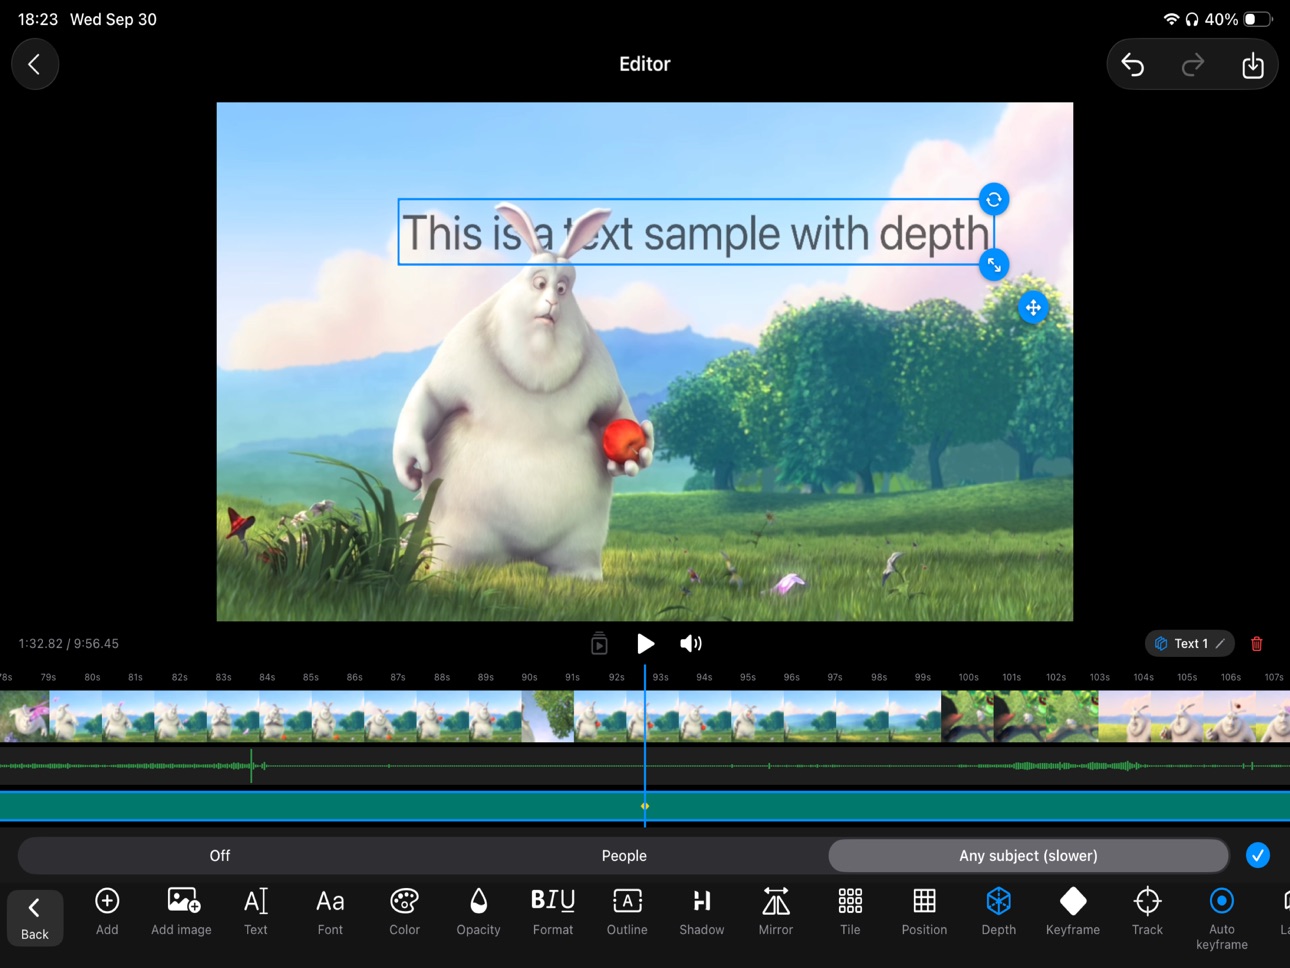The width and height of the screenshot is (1290, 968).
Task: Turn depth Off
Action: [x=220, y=856]
